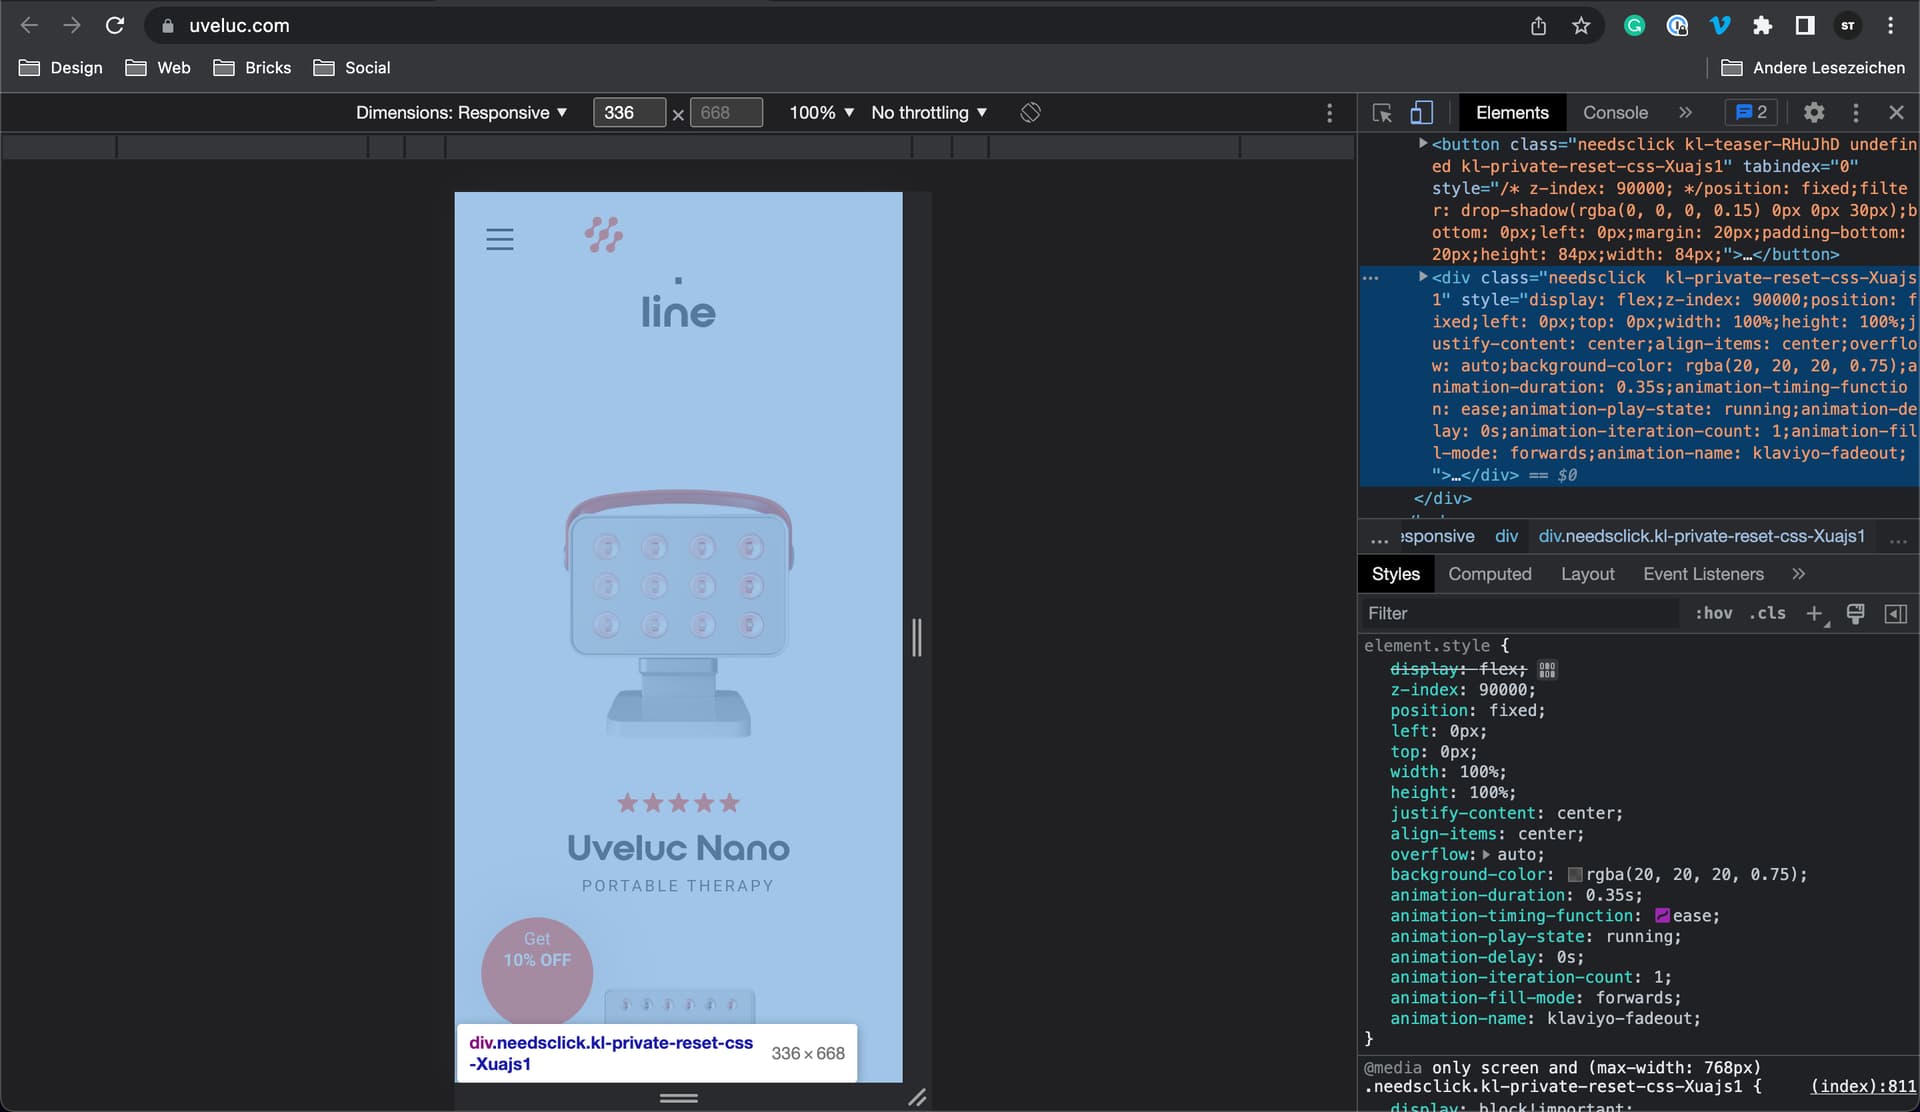1920x1112 pixels.
Task: Switch to the Console tab
Action: click(1615, 113)
